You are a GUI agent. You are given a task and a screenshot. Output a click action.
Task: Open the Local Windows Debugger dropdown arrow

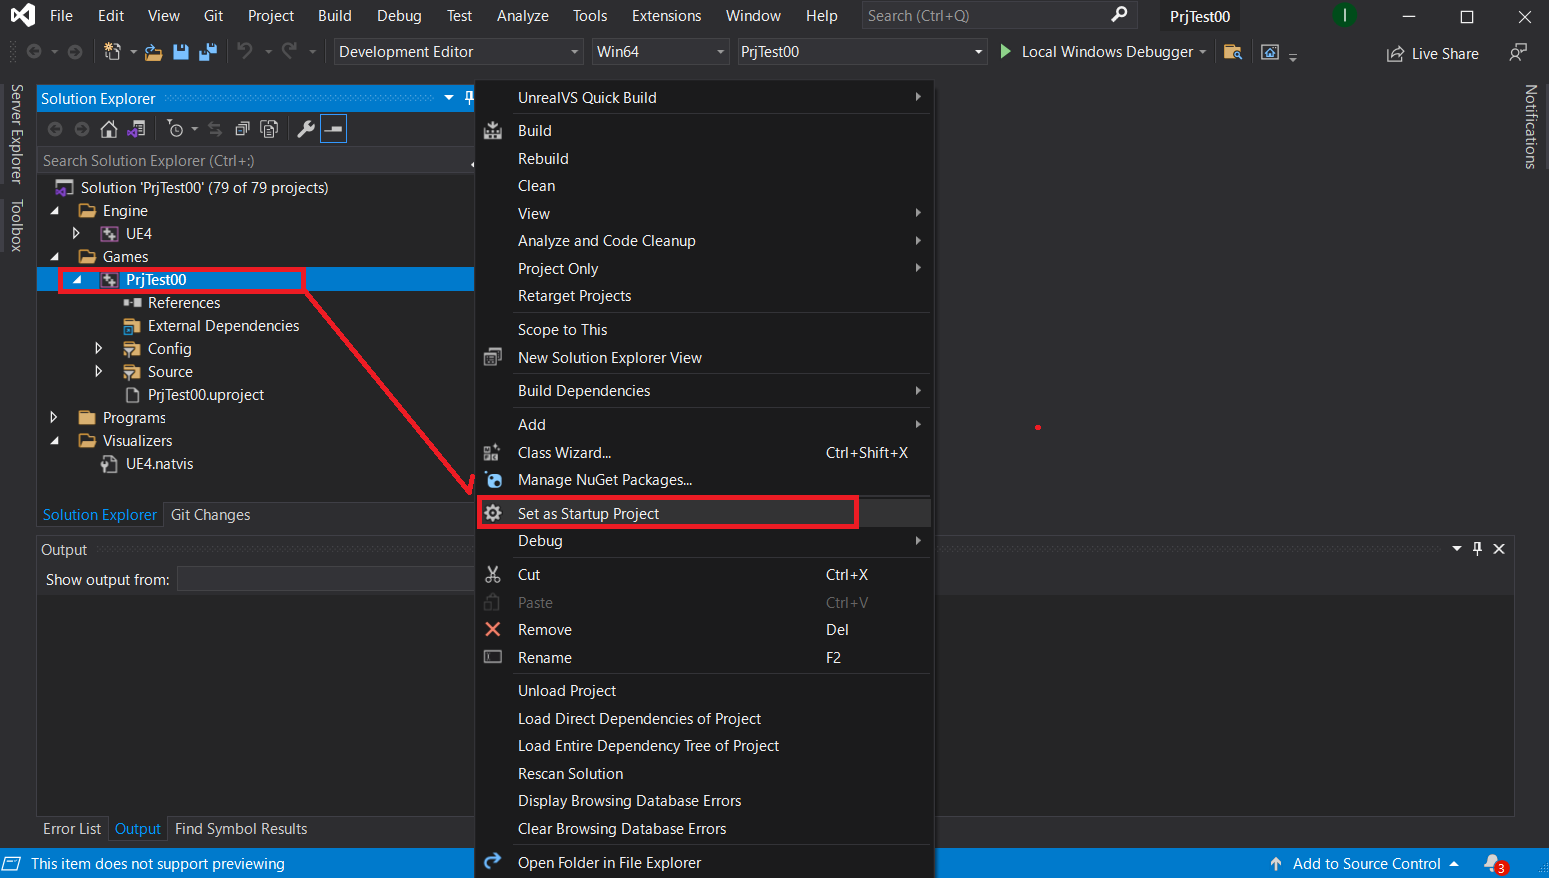click(1203, 52)
